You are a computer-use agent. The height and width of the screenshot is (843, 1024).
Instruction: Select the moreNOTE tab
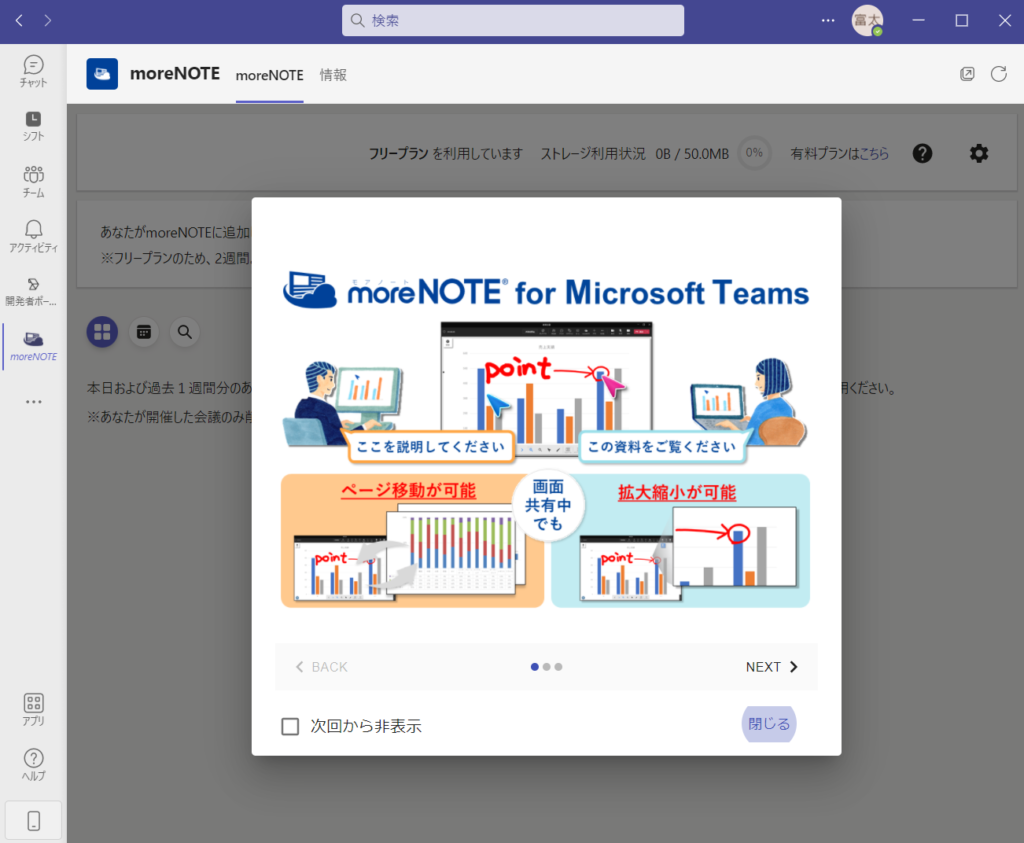click(270, 75)
